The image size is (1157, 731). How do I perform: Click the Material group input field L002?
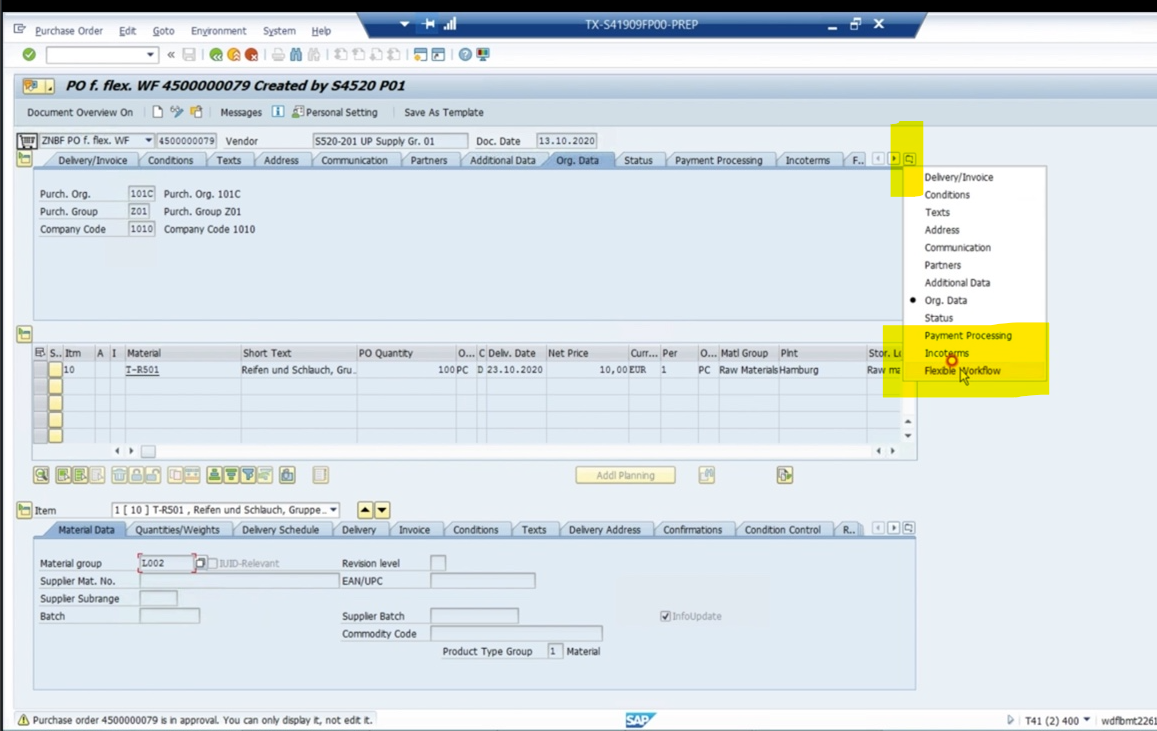tap(167, 563)
